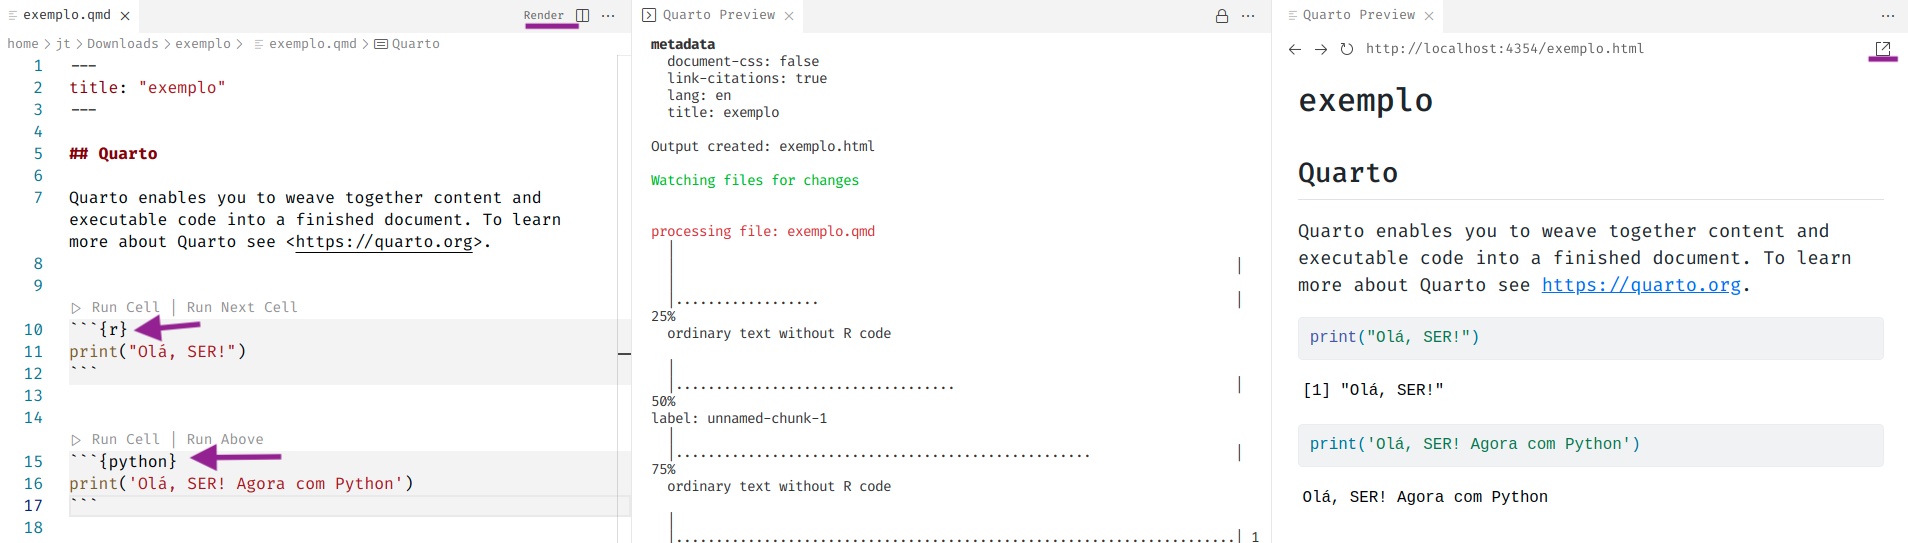Split the editor with the split icon
Screen dimensions: 1908x543
(582, 16)
